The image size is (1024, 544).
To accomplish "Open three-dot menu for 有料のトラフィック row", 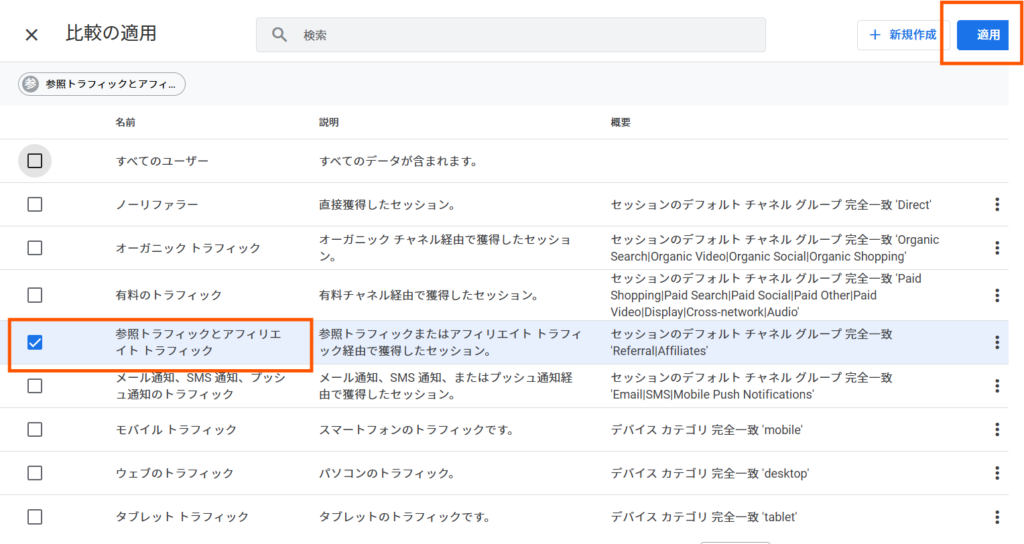I will 996,295.
